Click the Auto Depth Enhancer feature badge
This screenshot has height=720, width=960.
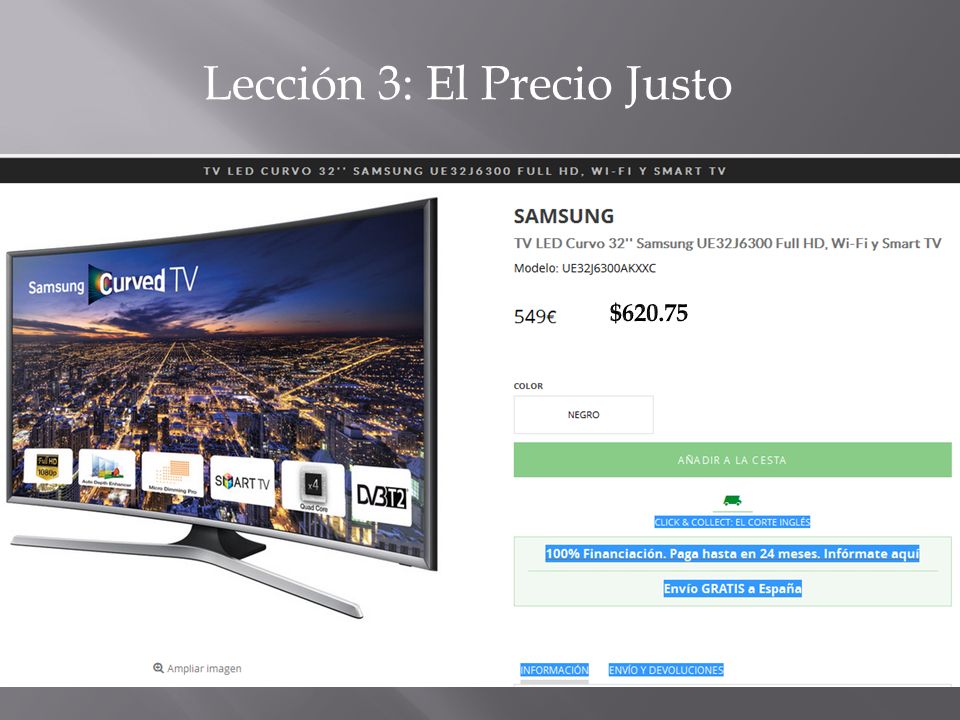coord(107,470)
